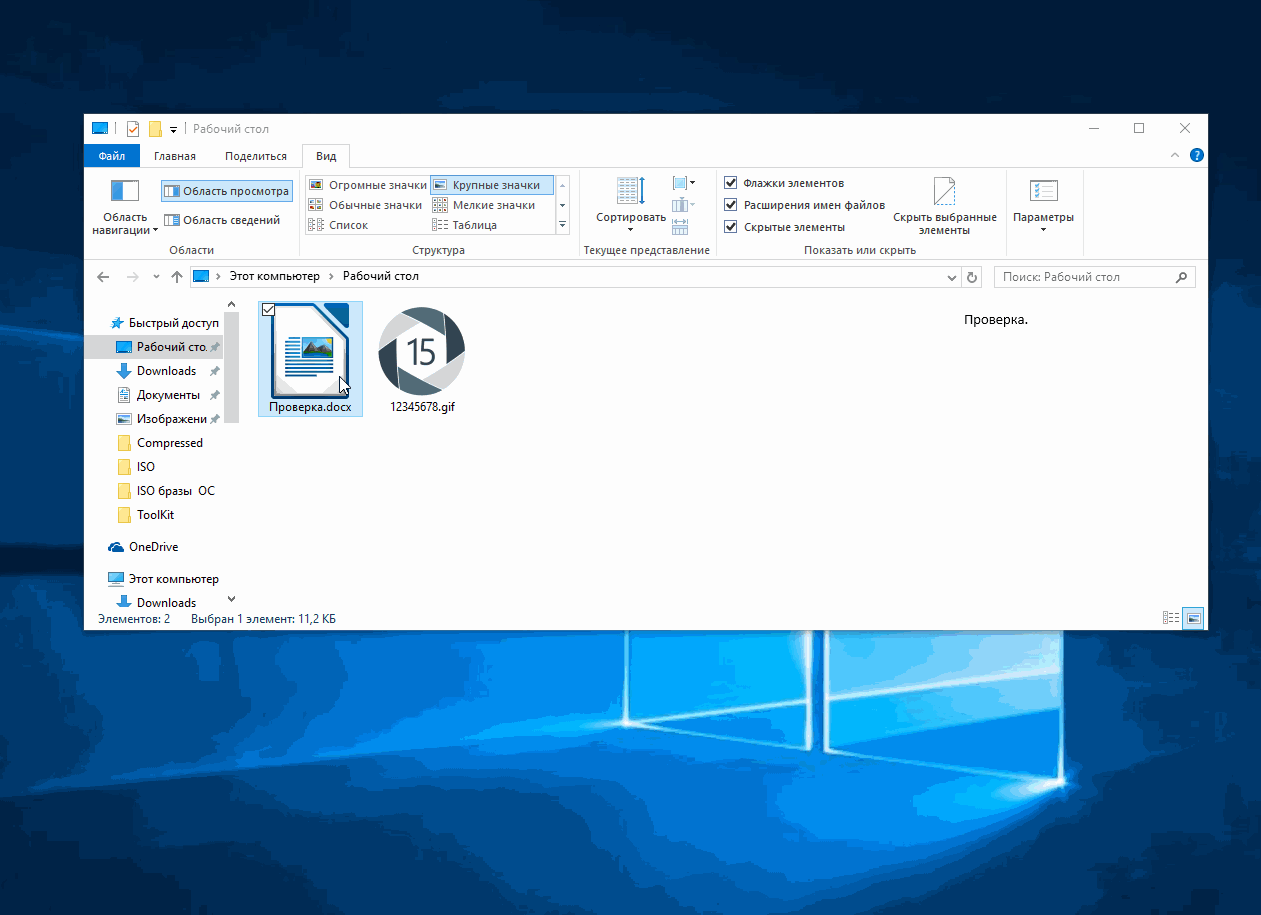1261x915 pixels.
Task: Open Help via blue question mark
Action: coord(1196,156)
